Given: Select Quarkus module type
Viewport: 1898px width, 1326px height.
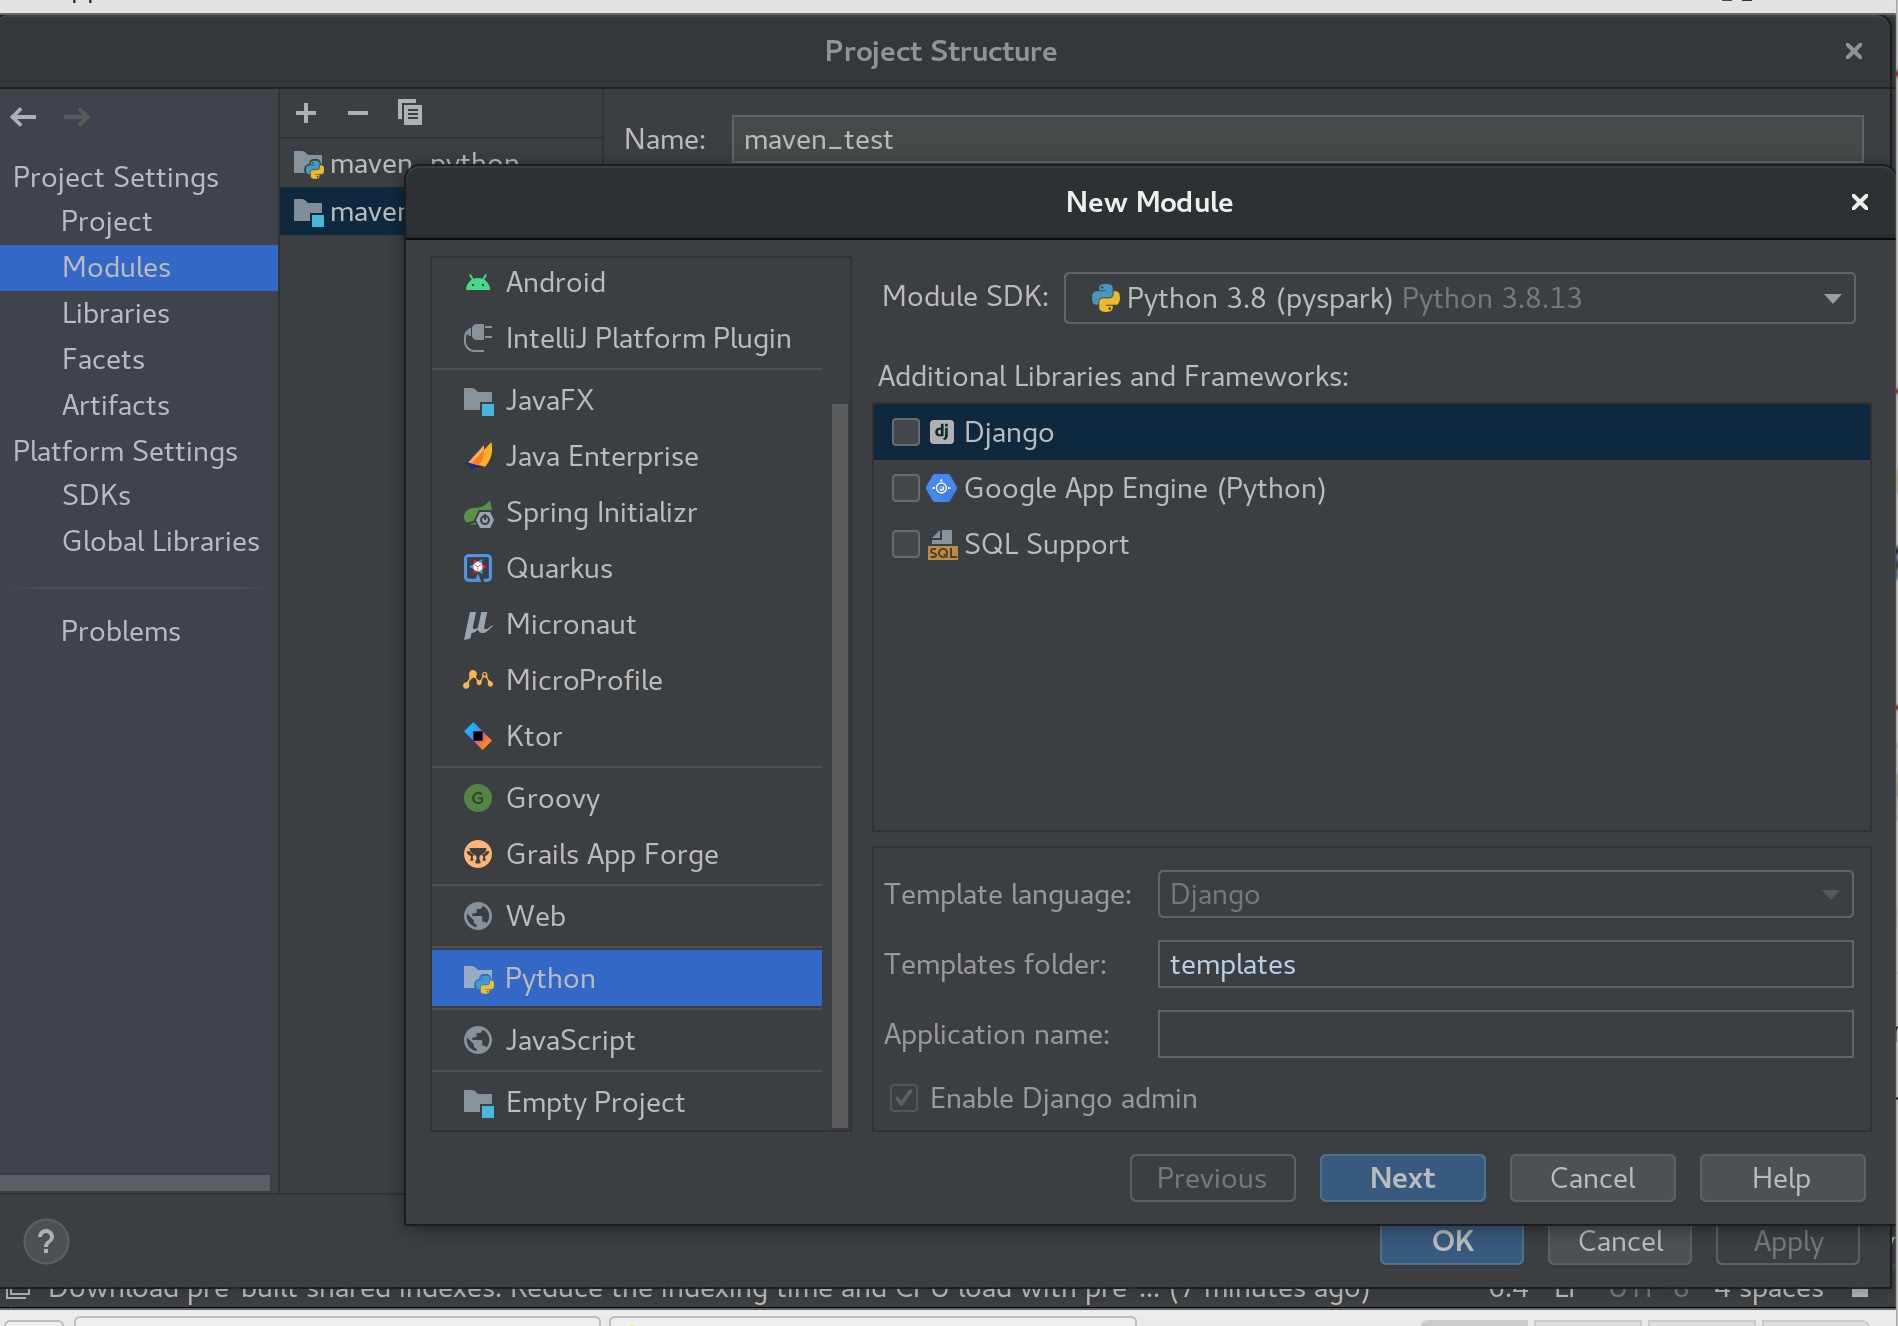Looking at the screenshot, I should [x=627, y=569].
